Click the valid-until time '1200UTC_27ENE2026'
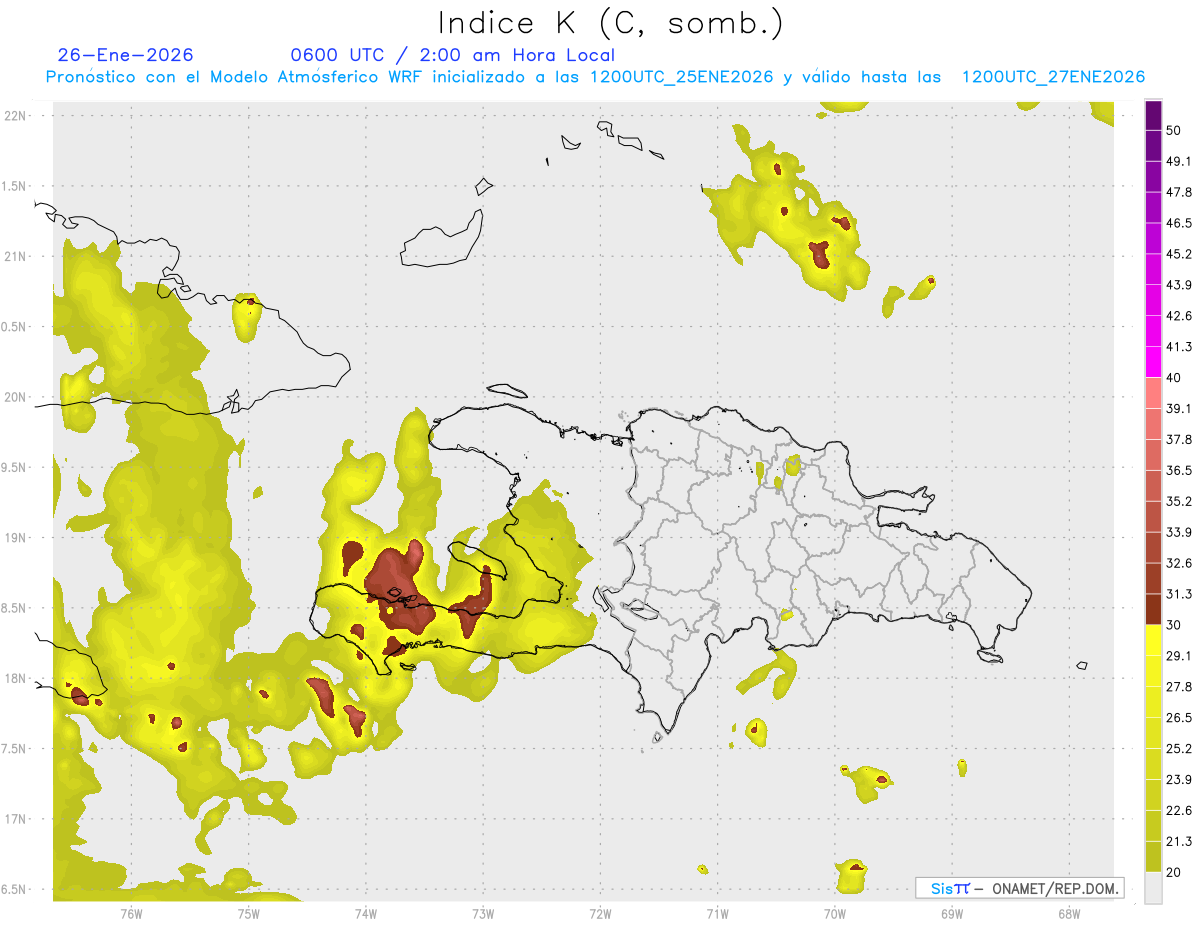This screenshot has width=1200, height=927. [x=1053, y=77]
